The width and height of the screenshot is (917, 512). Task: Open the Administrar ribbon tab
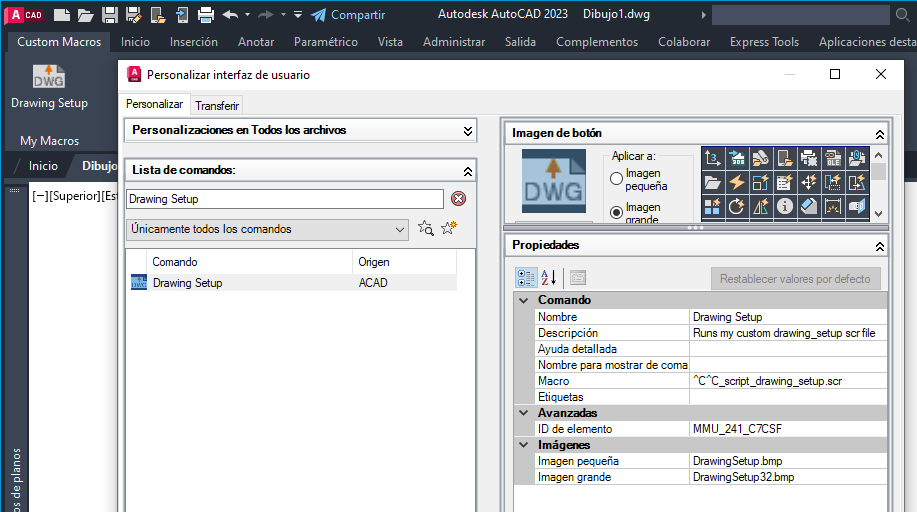(x=454, y=42)
